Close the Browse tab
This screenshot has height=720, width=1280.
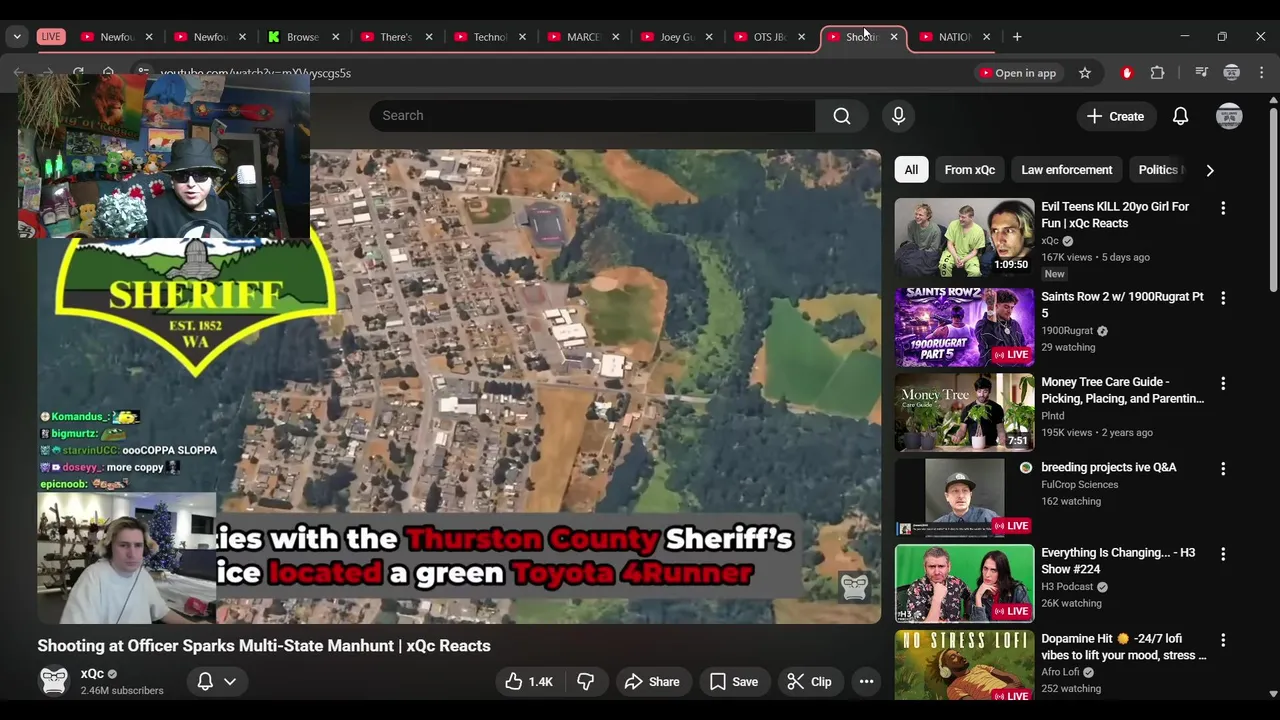[x=335, y=37]
